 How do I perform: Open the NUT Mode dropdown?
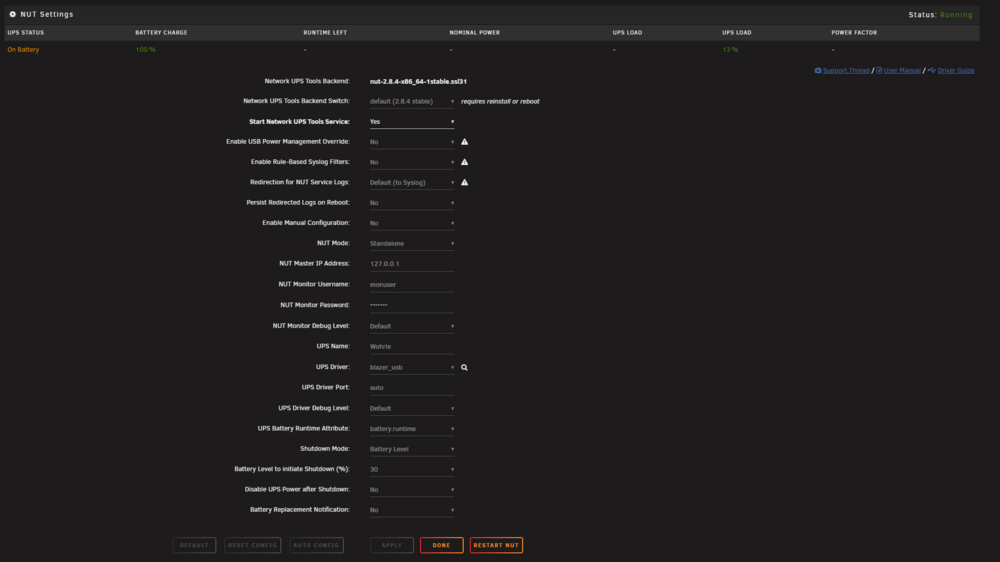(x=412, y=243)
